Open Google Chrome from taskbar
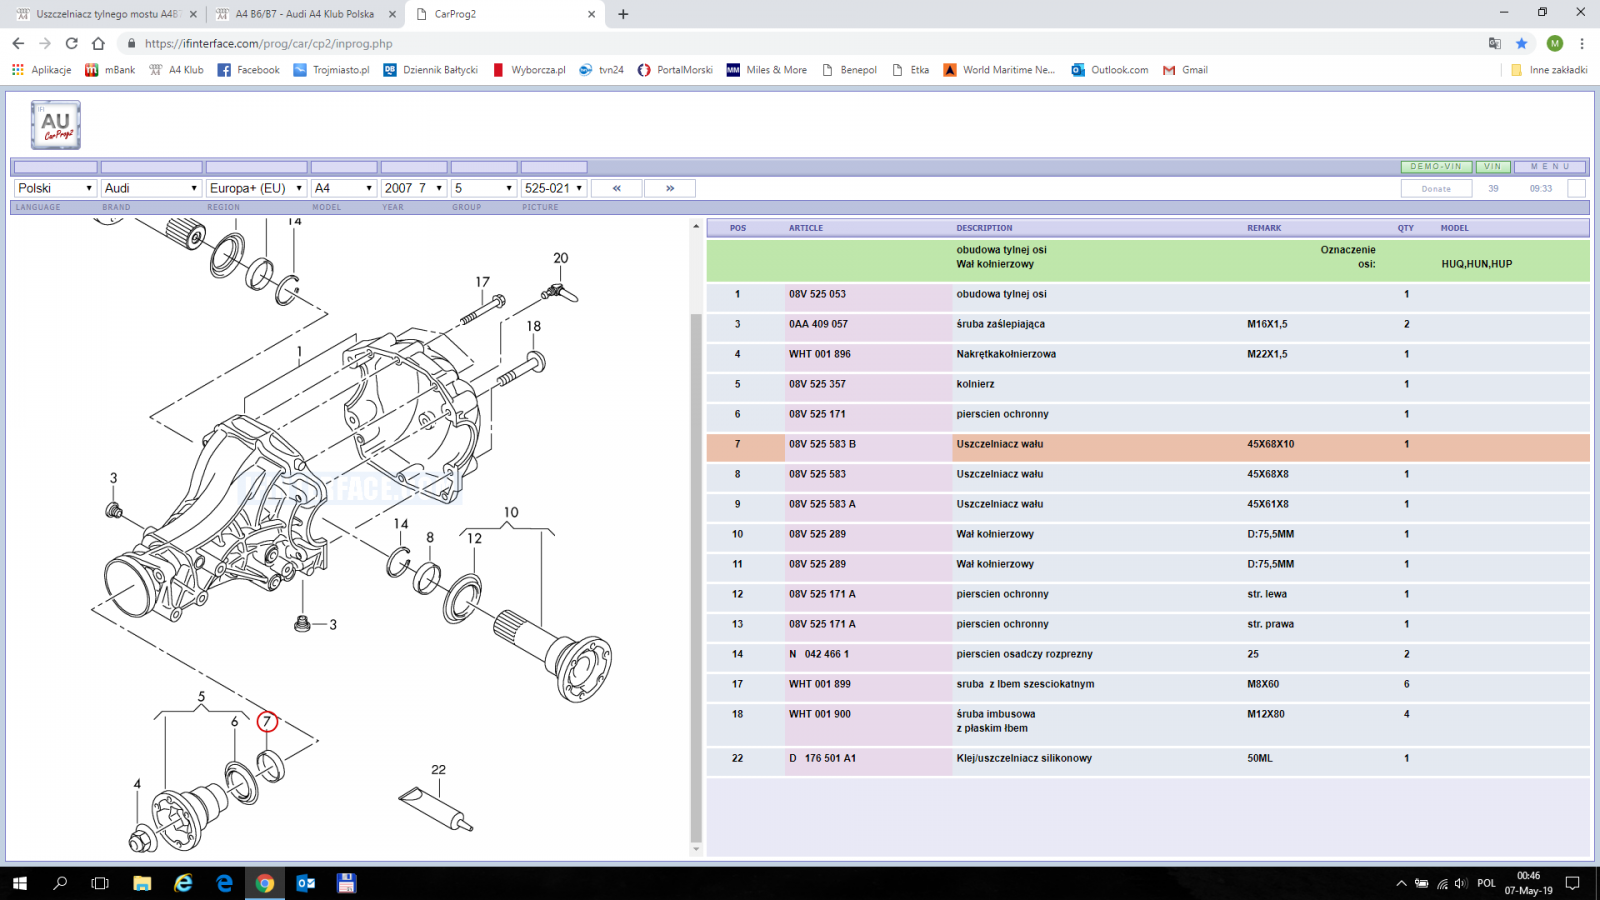Image resolution: width=1600 pixels, height=900 pixels. pos(265,883)
